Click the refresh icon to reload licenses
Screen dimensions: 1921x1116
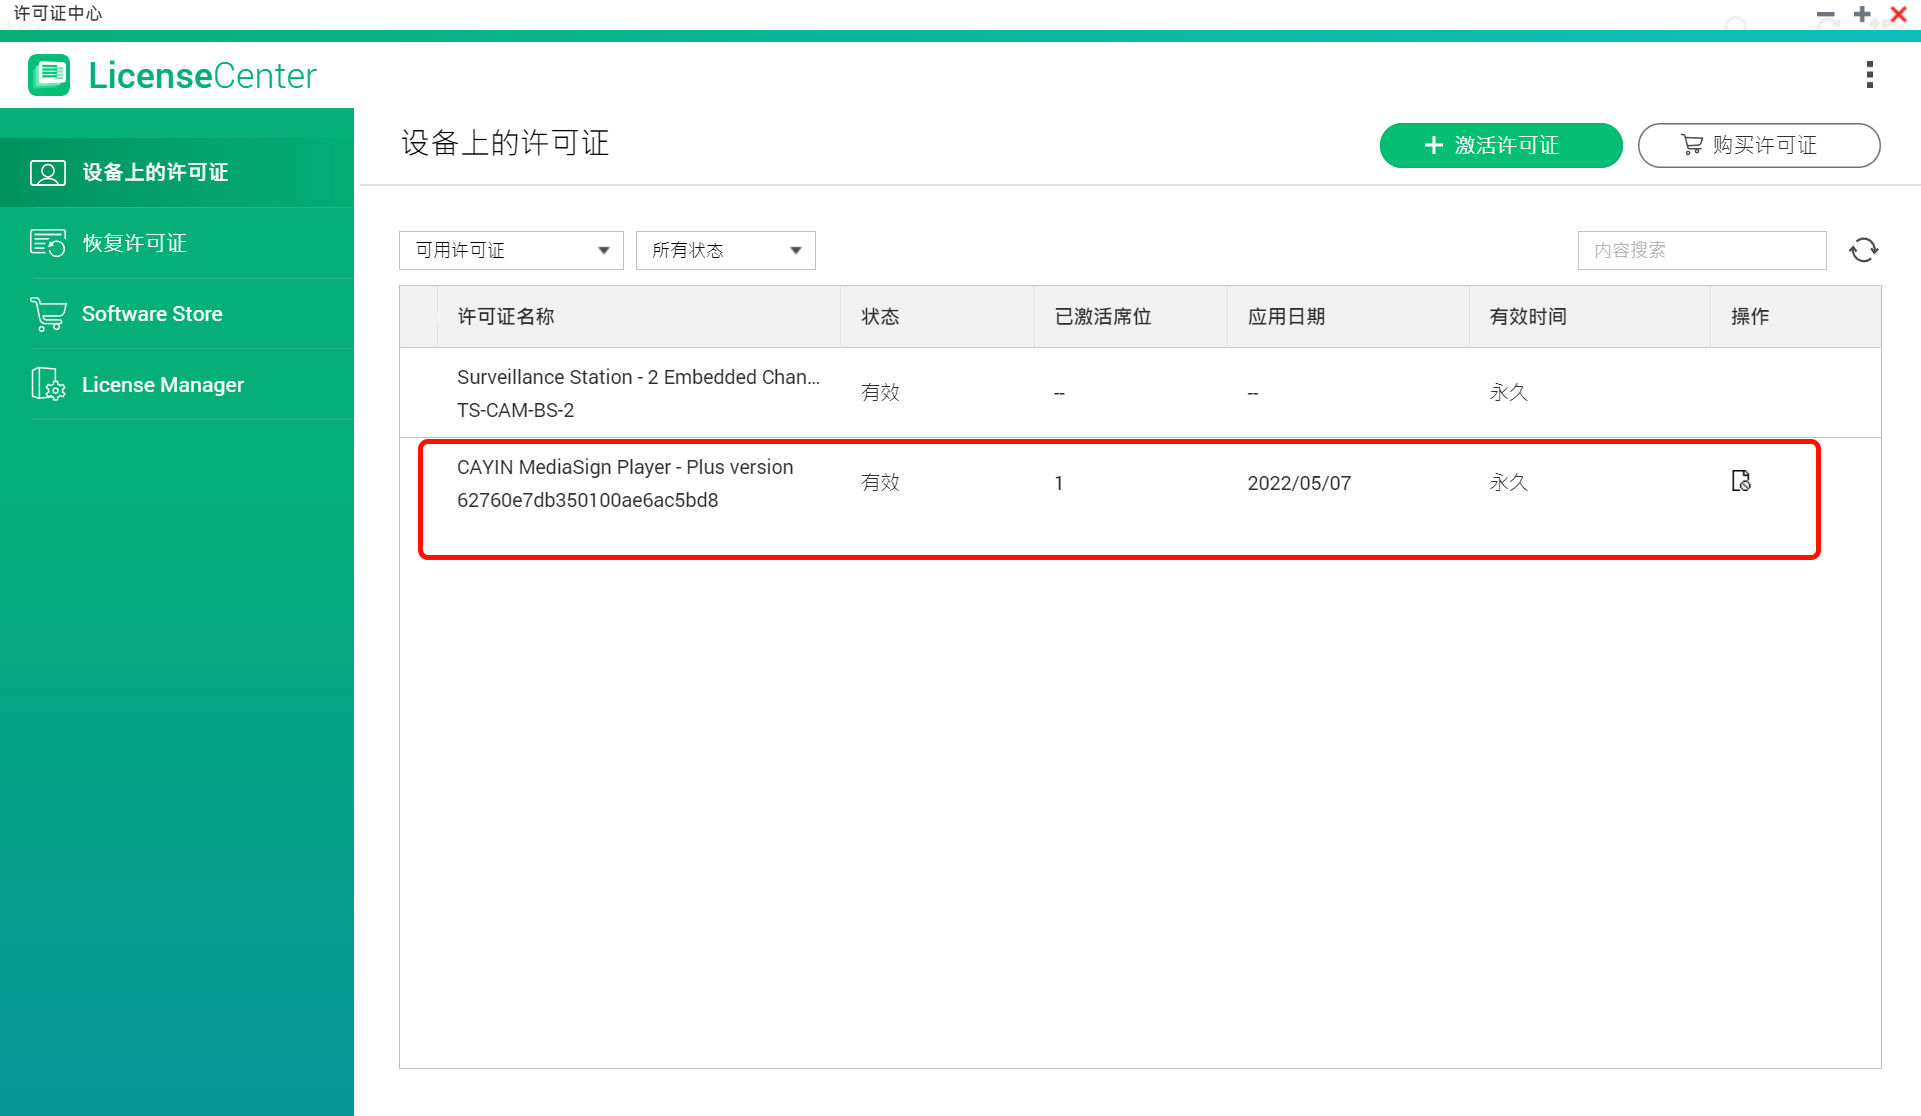[1864, 250]
